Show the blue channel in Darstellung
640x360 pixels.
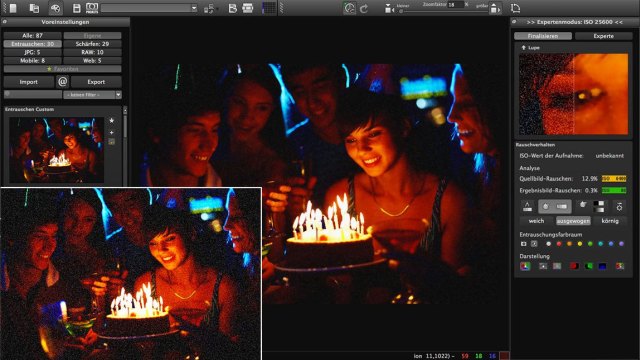602,266
